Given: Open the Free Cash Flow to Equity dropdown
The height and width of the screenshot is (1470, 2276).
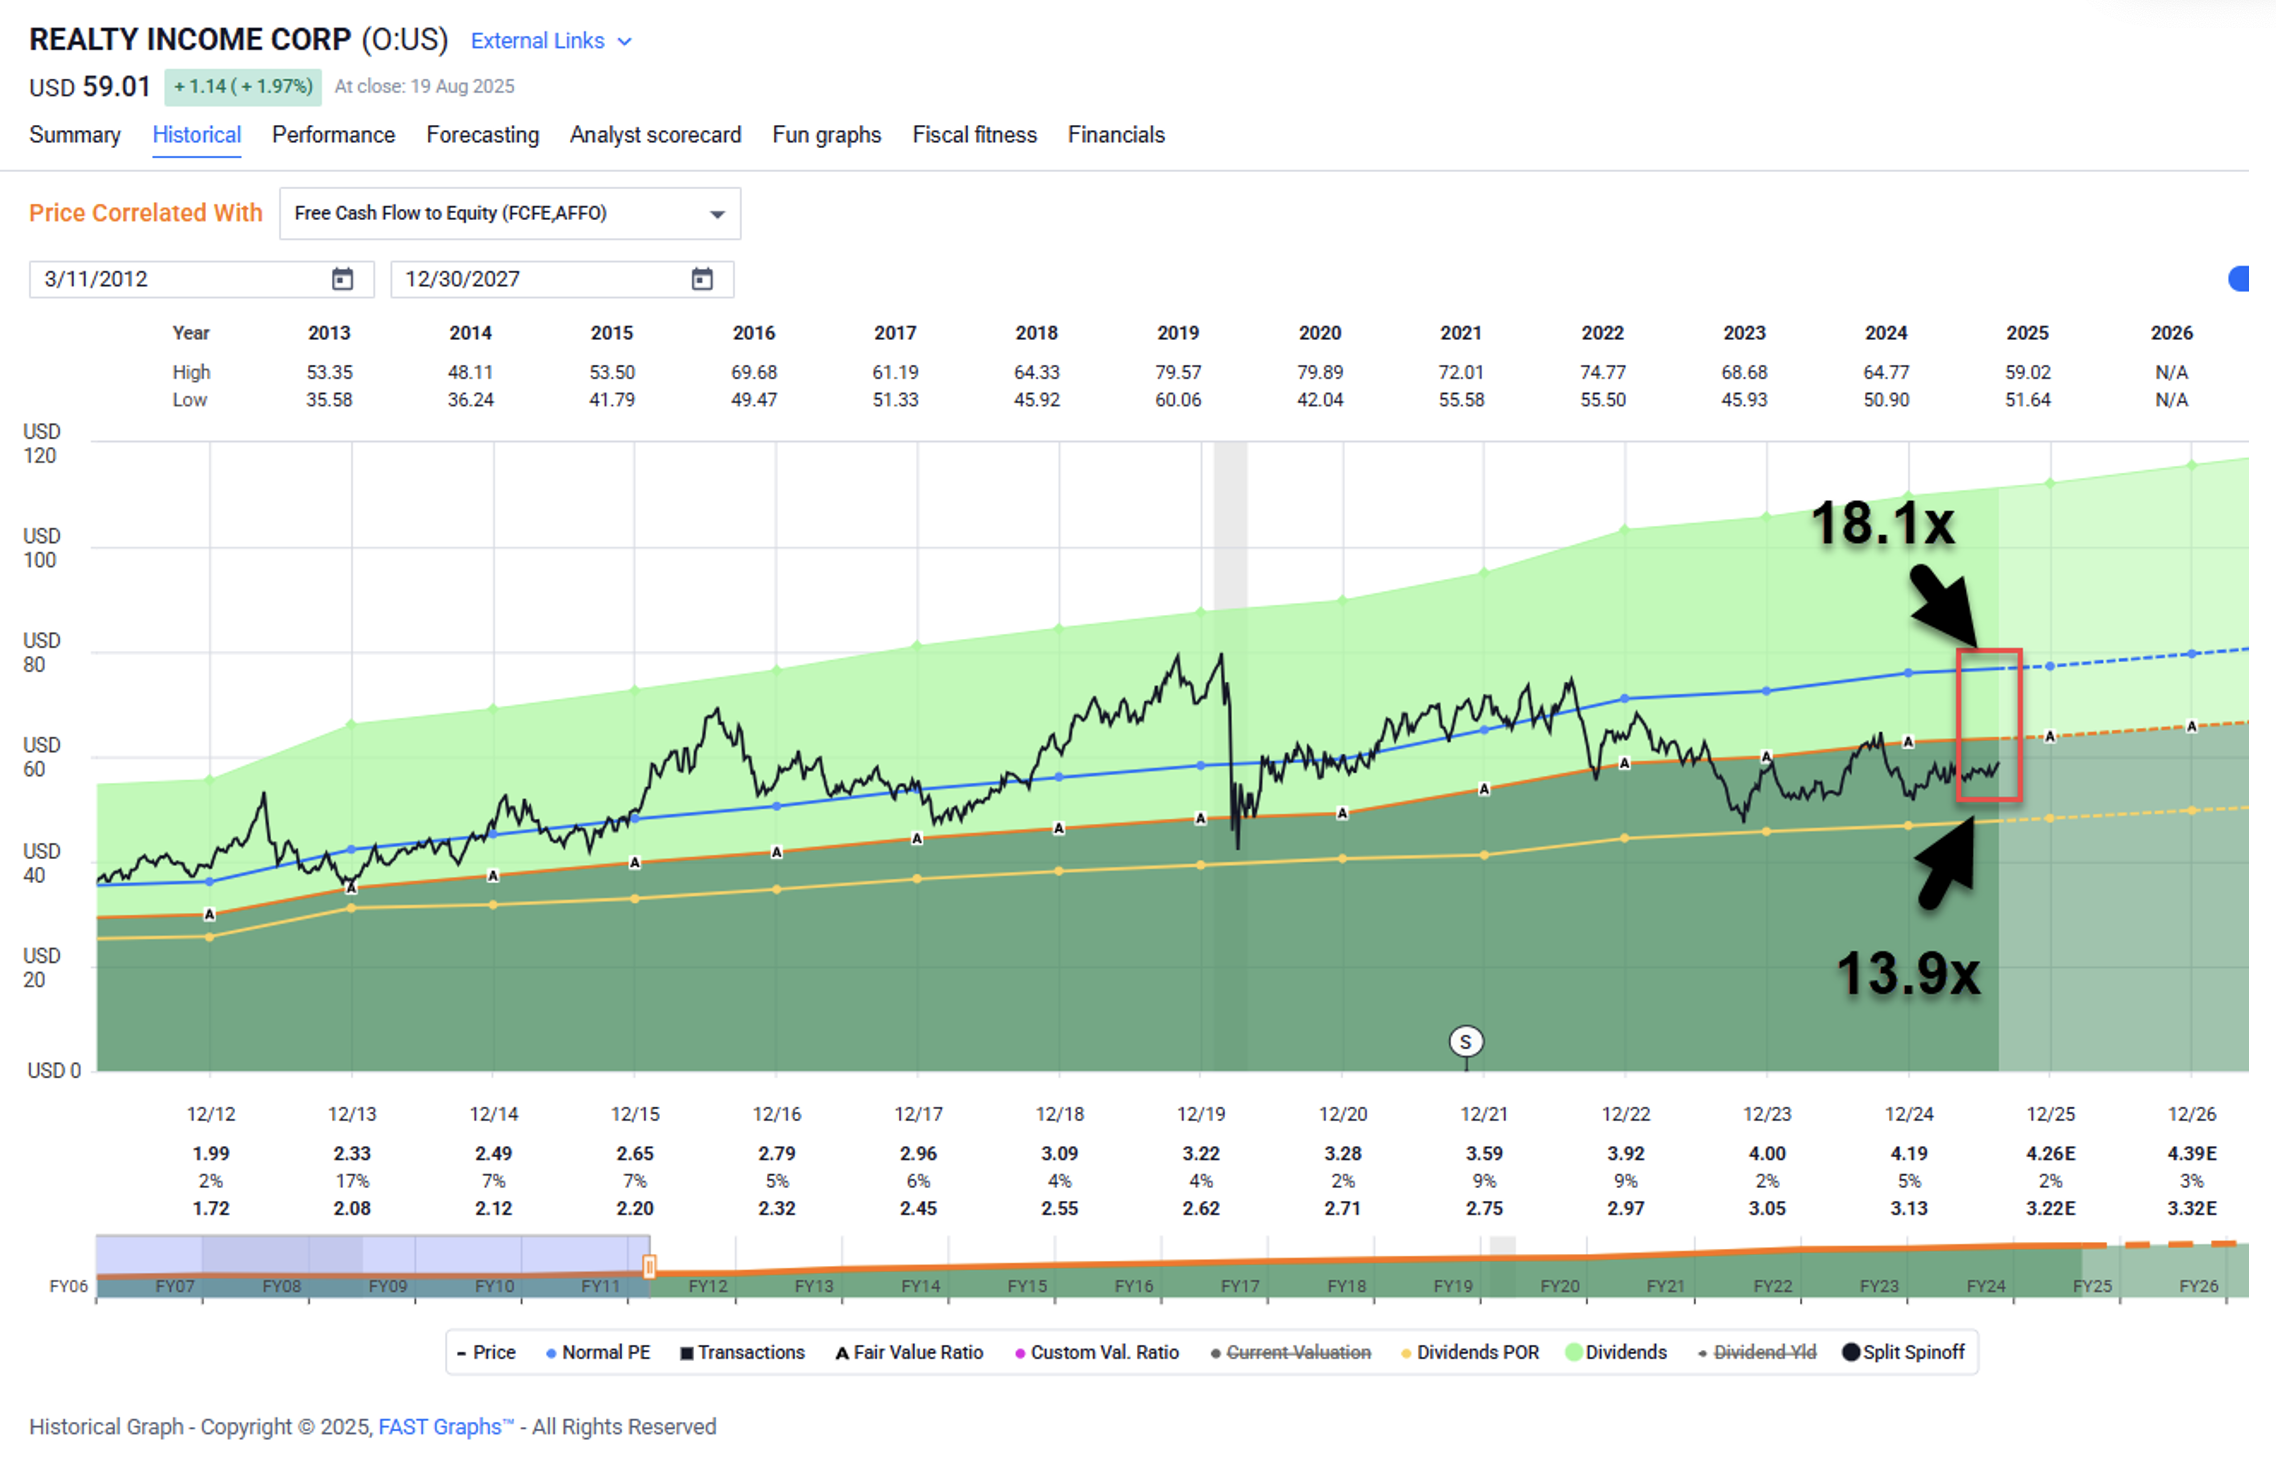Looking at the screenshot, I should [x=510, y=213].
